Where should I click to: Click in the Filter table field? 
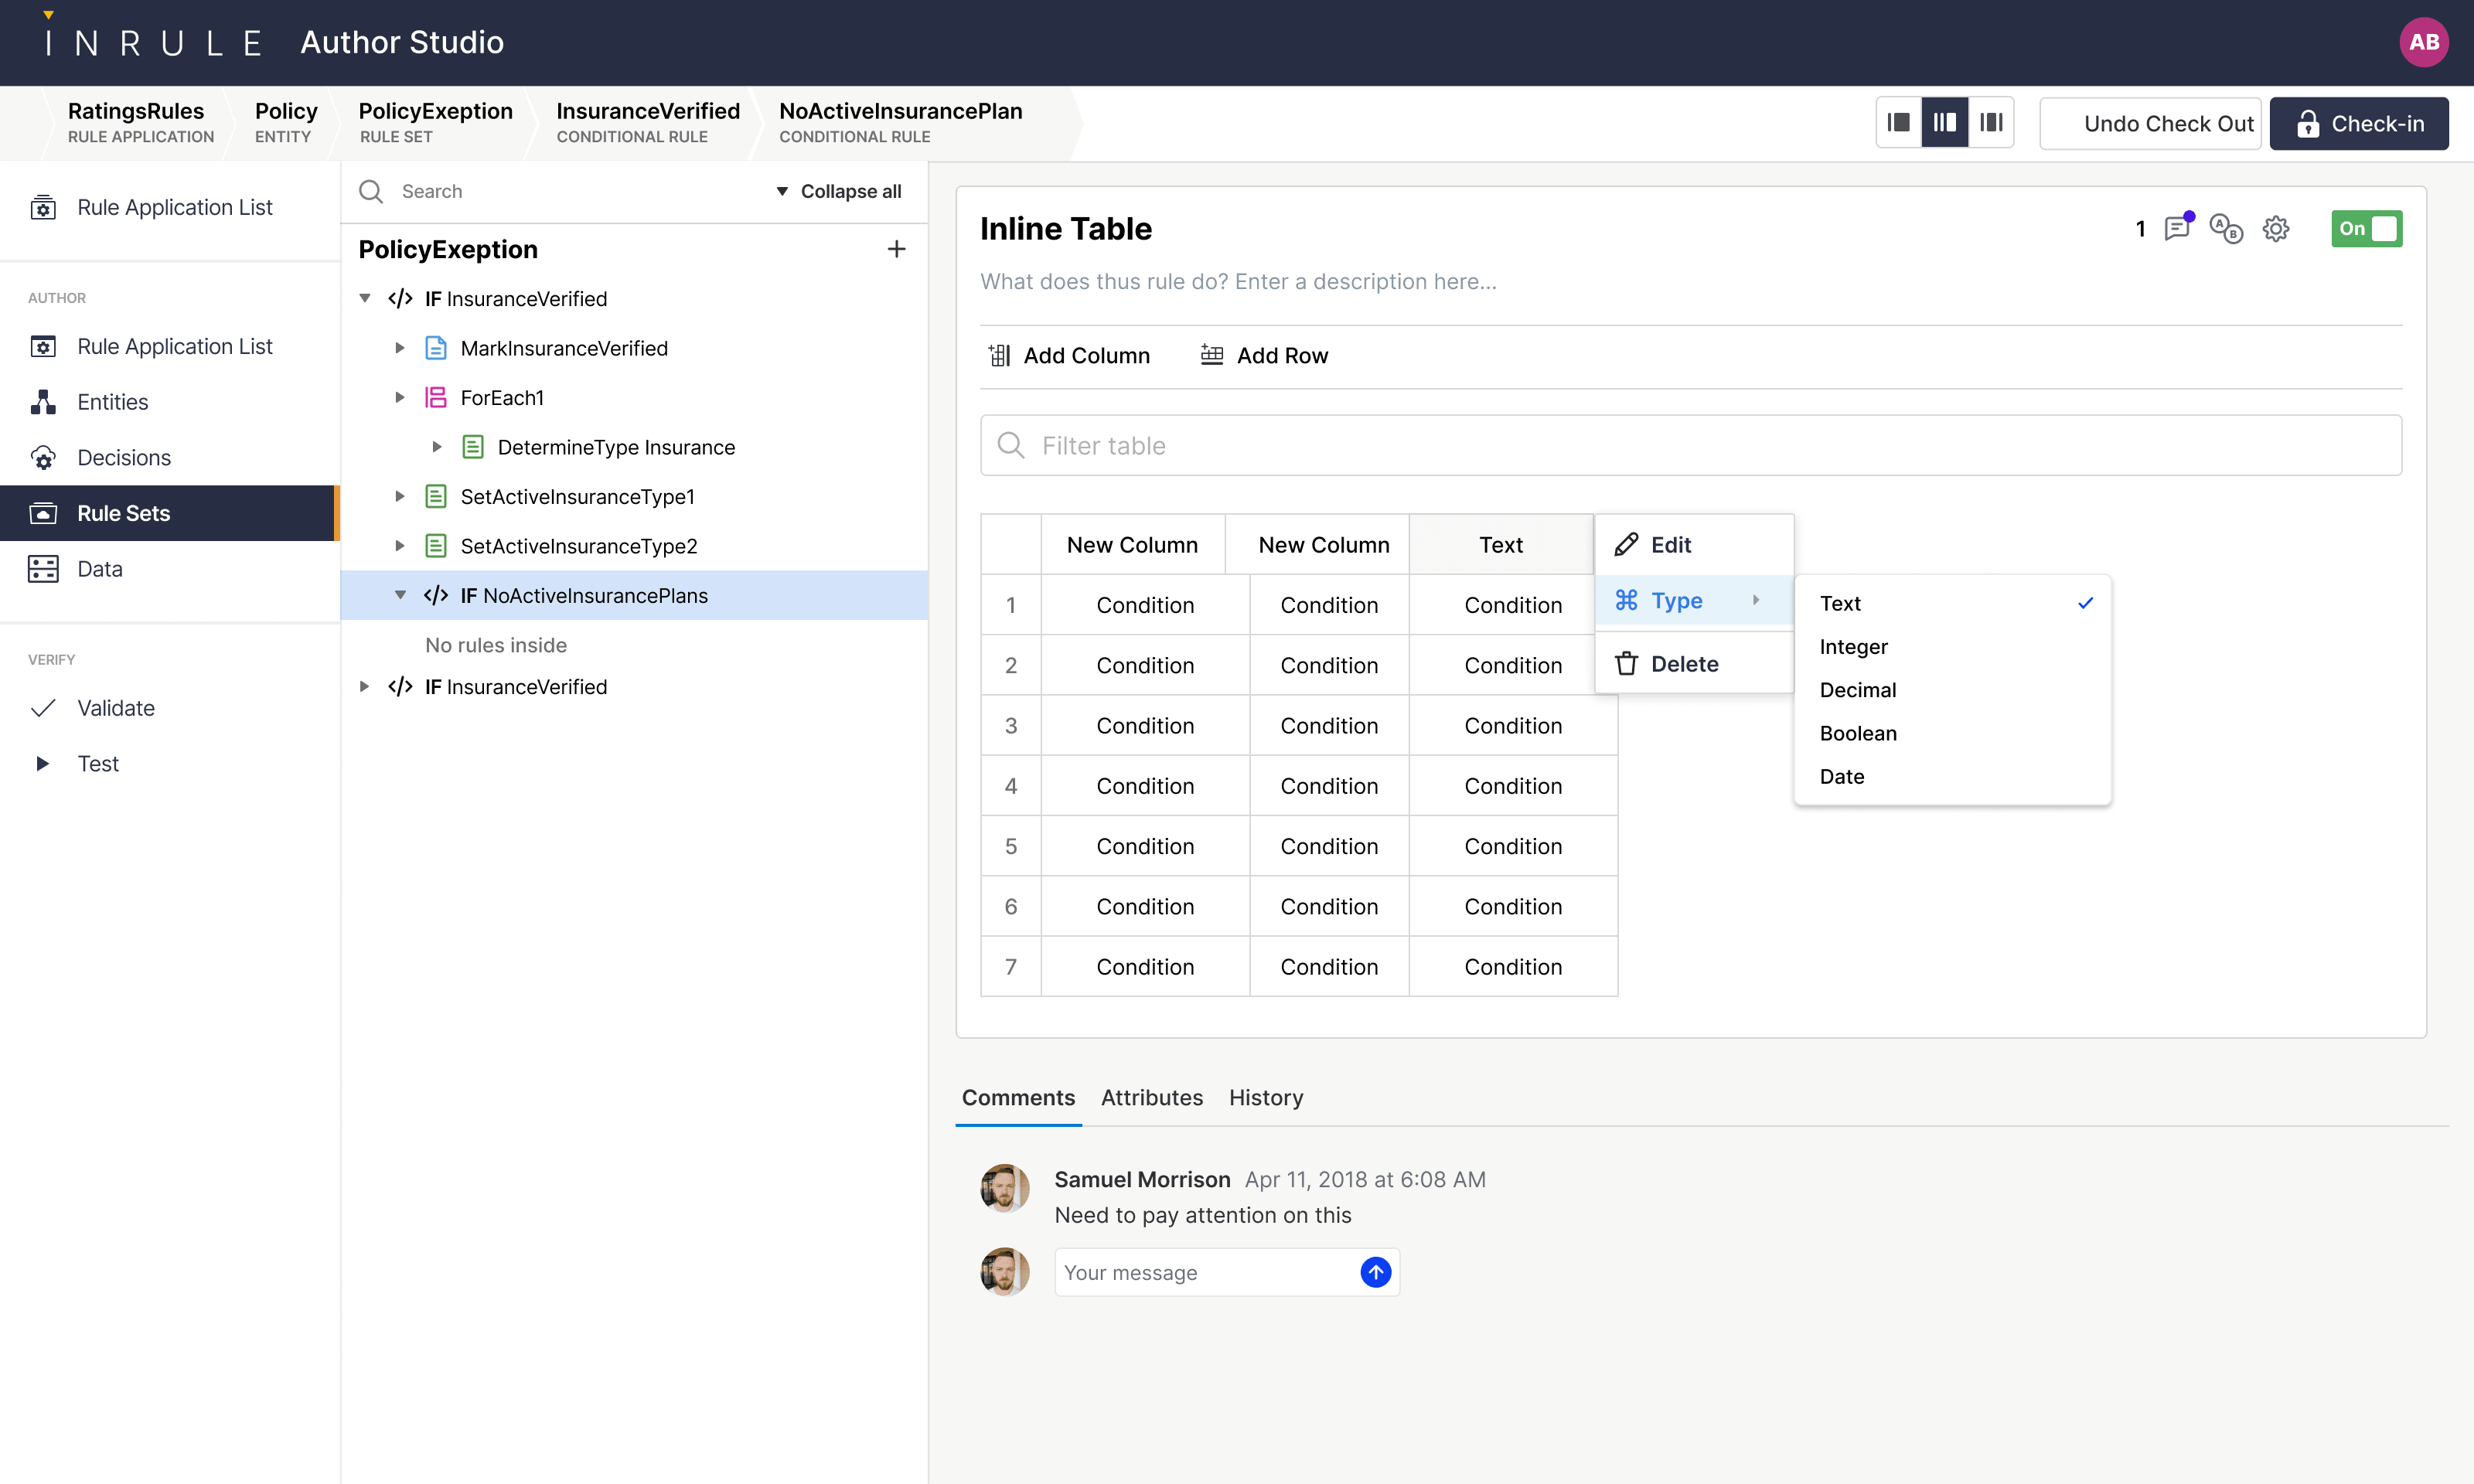click(1691, 445)
